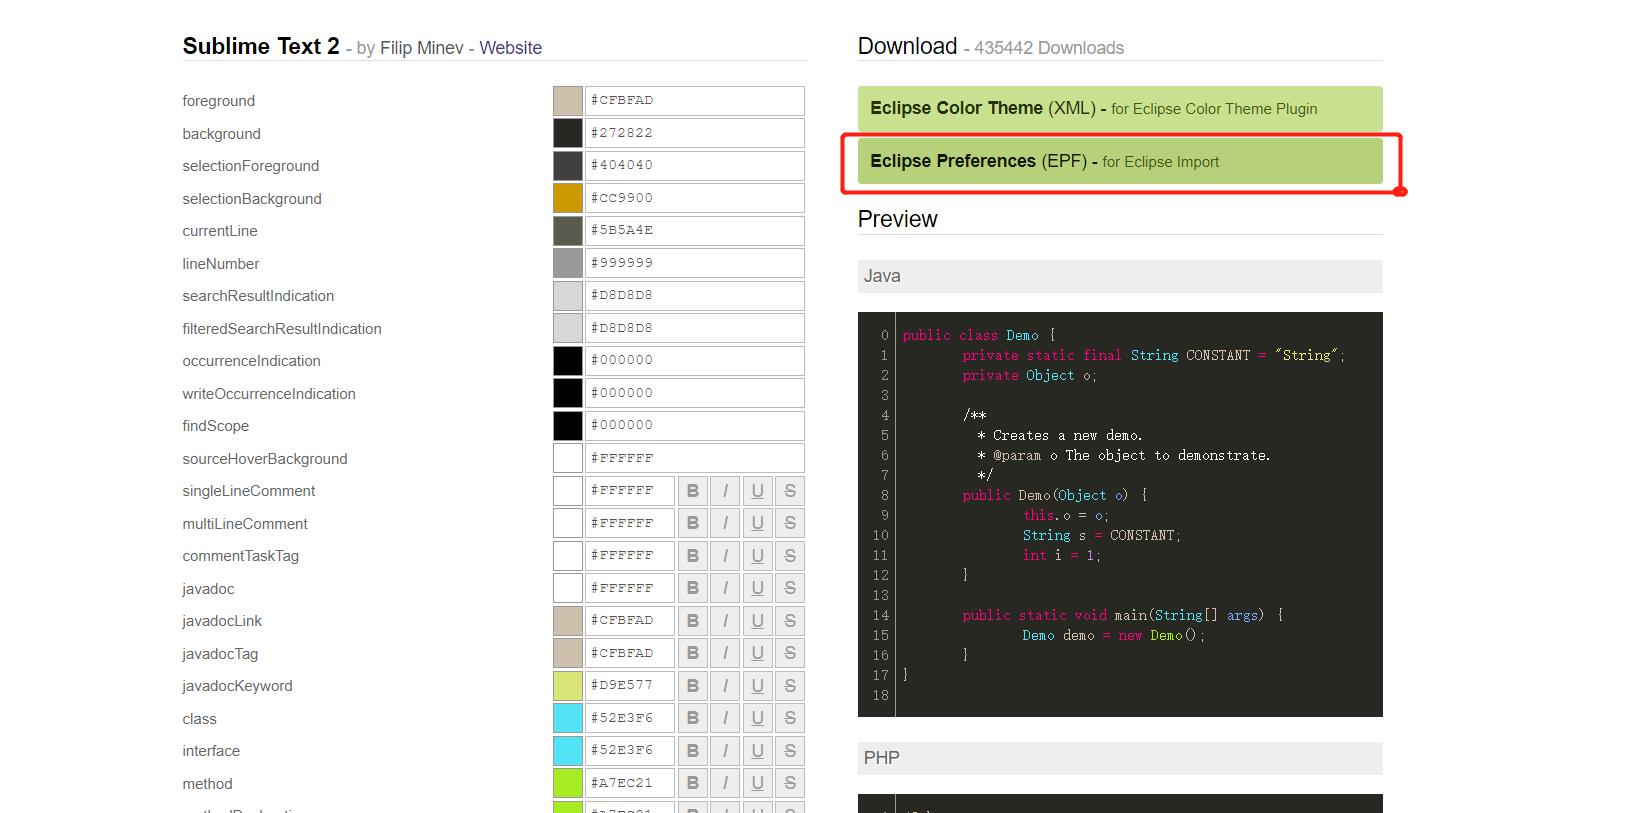1635x813 pixels.
Task: Click the writeOccurrenceIndication label
Action: click(269, 394)
